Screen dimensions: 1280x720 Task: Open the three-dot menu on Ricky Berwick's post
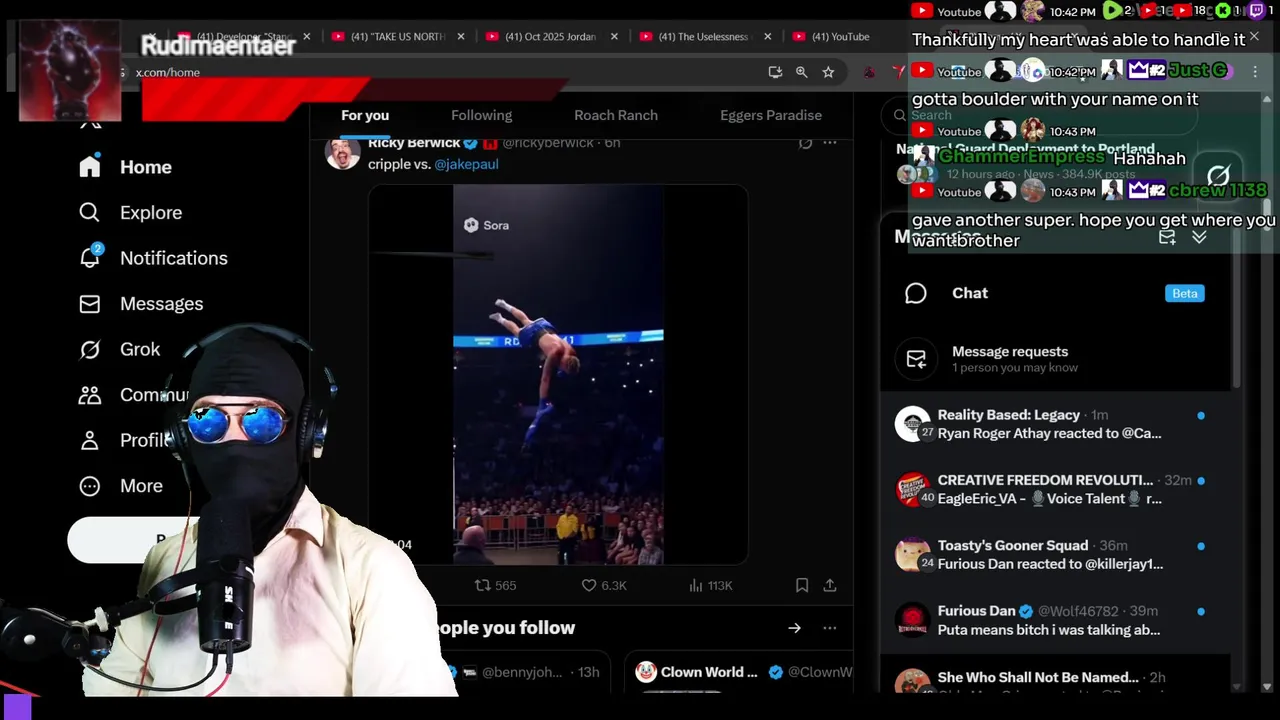click(x=829, y=143)
